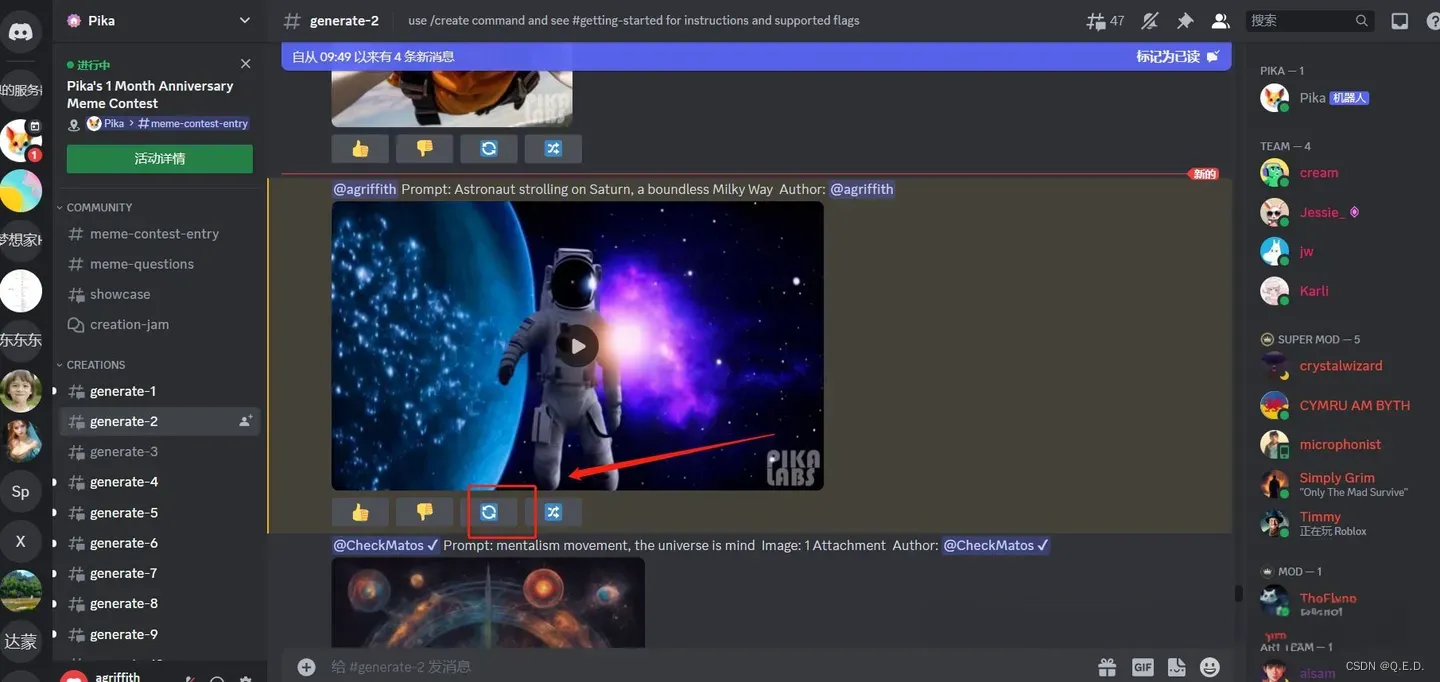The height and width of the screenshot is (682, 1440).
Task: Click regenerate icon under astronaut video
Action: pos(489,512)
